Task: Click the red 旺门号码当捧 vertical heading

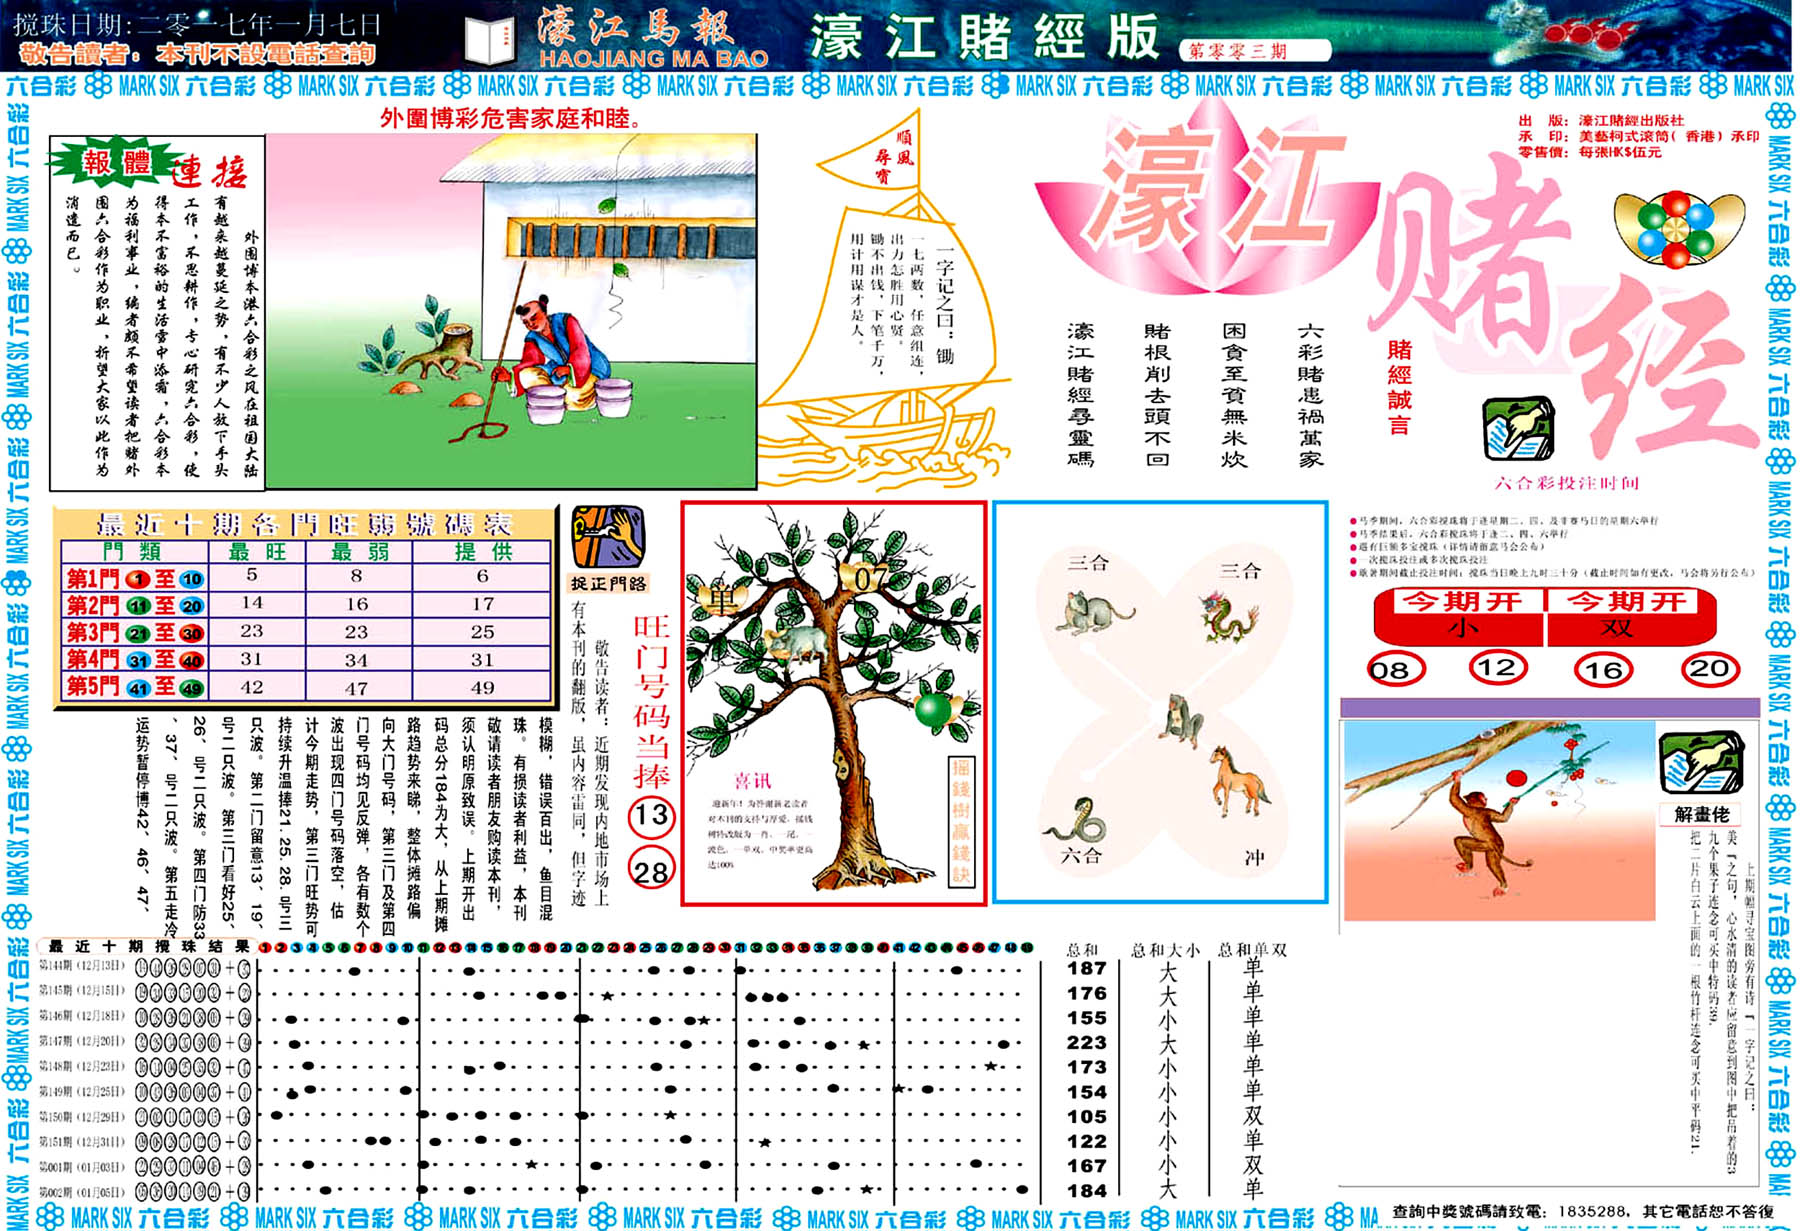Action: pos(651,702)
